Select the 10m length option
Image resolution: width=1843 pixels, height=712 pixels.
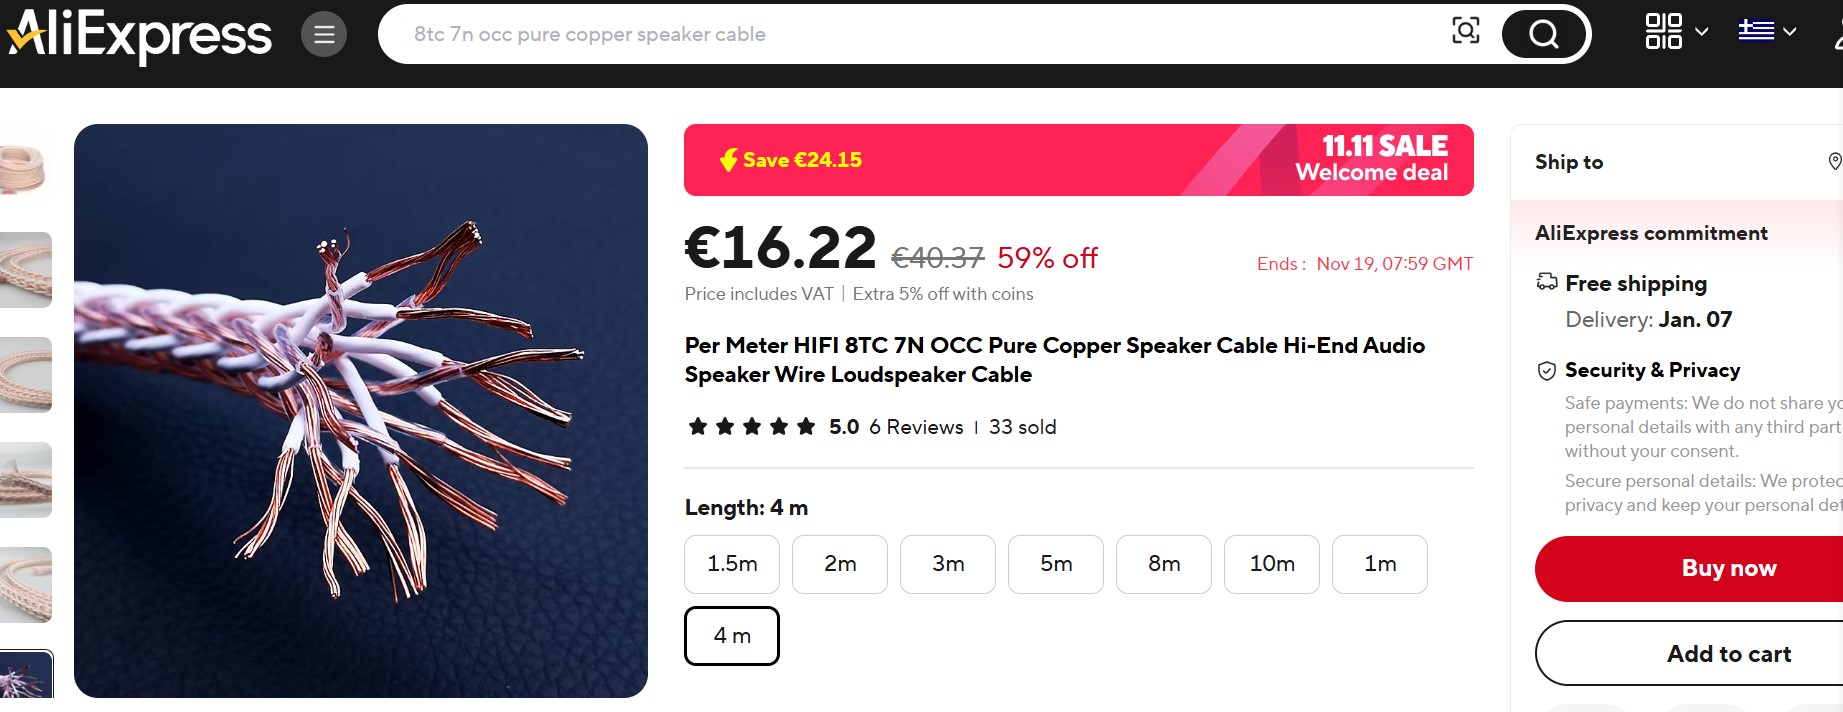coord(1272,564)
